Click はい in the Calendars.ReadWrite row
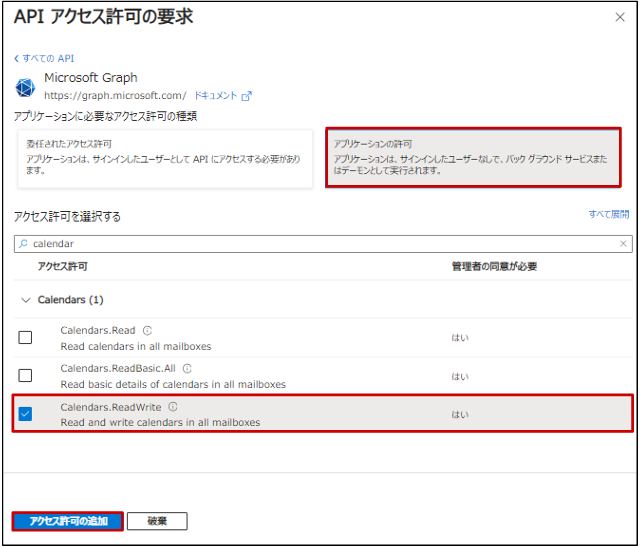Screen dimensions: 640x547 click(x=460, y=415)
